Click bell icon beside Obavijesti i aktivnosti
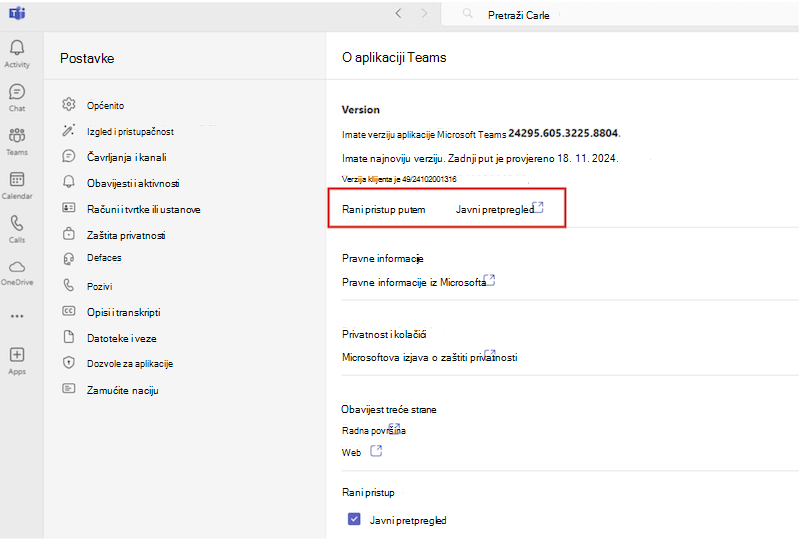Viewport: 800px width, 543px height. (x=69, y=182)
